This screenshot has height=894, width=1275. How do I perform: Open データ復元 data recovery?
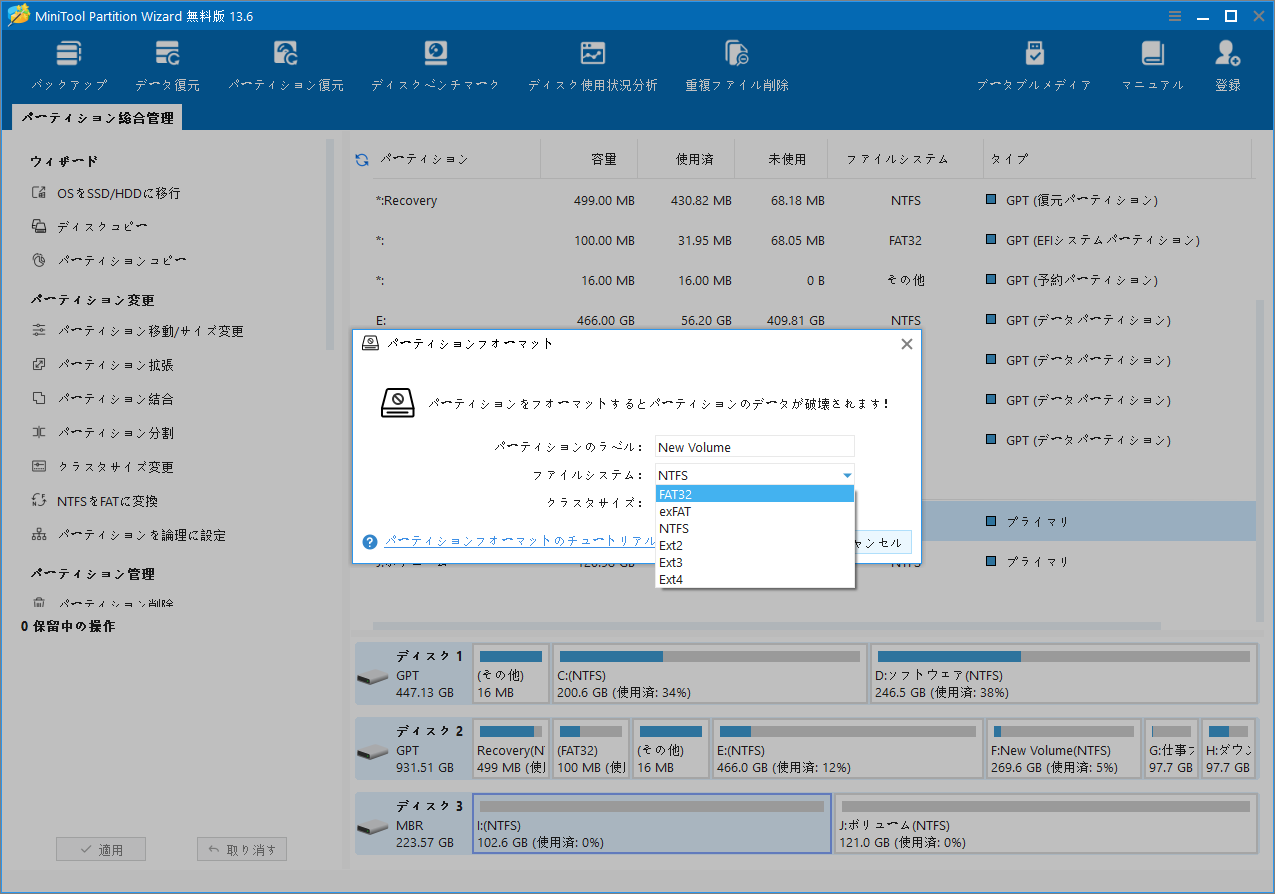[x=167, y=67]
